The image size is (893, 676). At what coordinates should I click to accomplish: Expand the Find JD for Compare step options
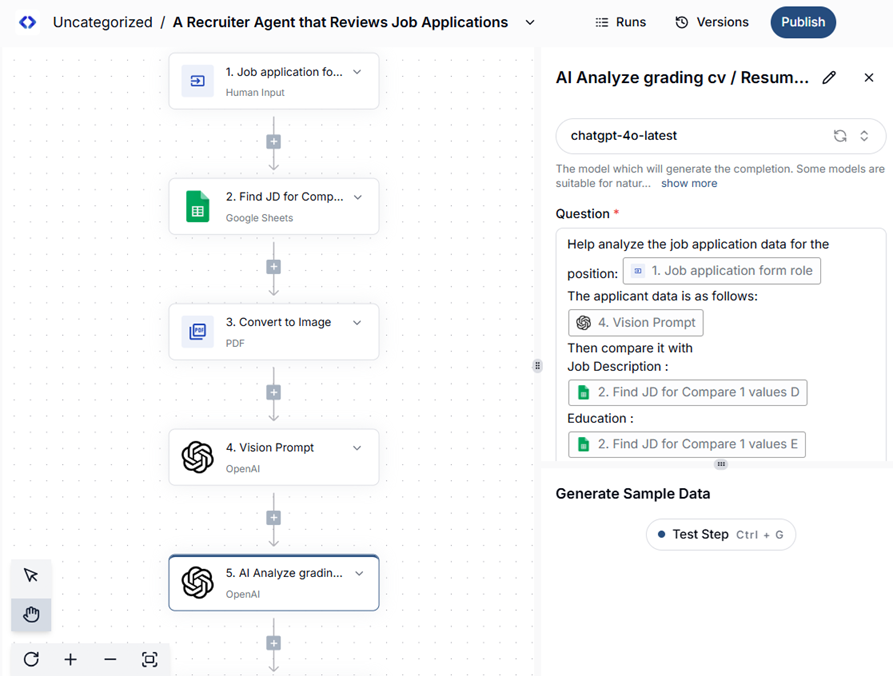click(x=357, y=197)
